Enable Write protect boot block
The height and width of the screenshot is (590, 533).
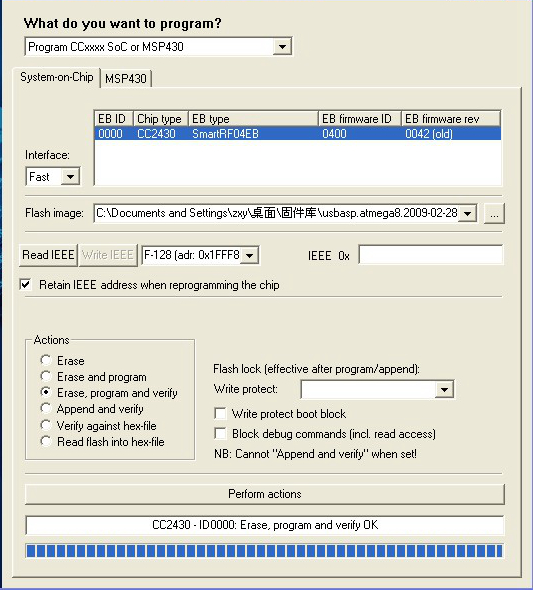(220, 414)
